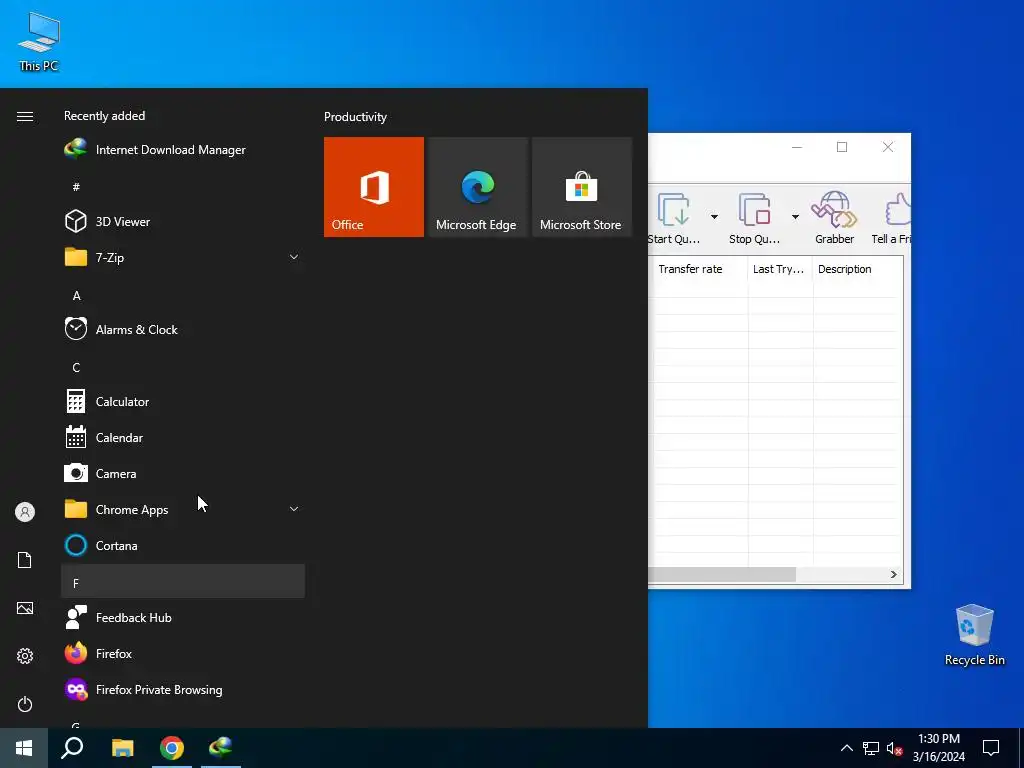This screenshot has height=768, width=1024.
Task: Open Calendar app
Action: coord(183,438)
